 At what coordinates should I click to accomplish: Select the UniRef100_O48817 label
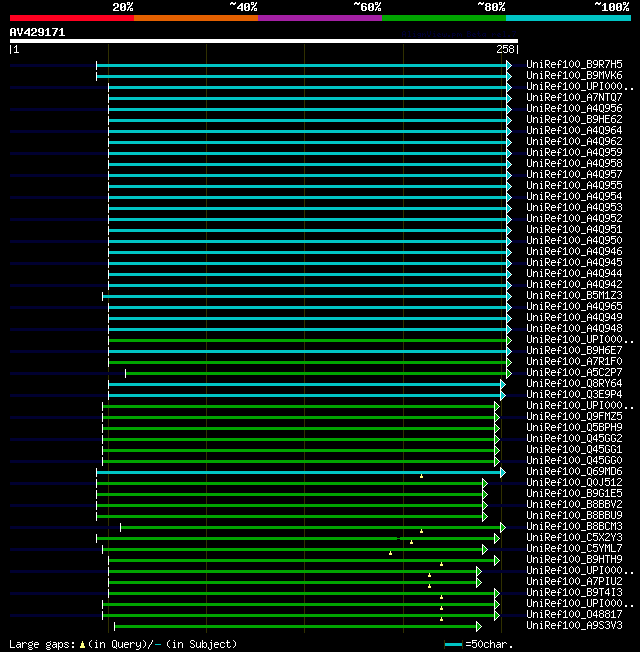[x=574, y=615]
